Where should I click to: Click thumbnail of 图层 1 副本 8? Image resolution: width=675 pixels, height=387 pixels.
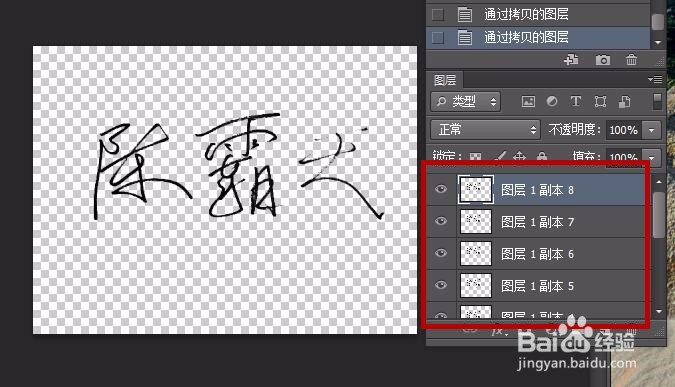pyautogui.click(x=476, y=189)
